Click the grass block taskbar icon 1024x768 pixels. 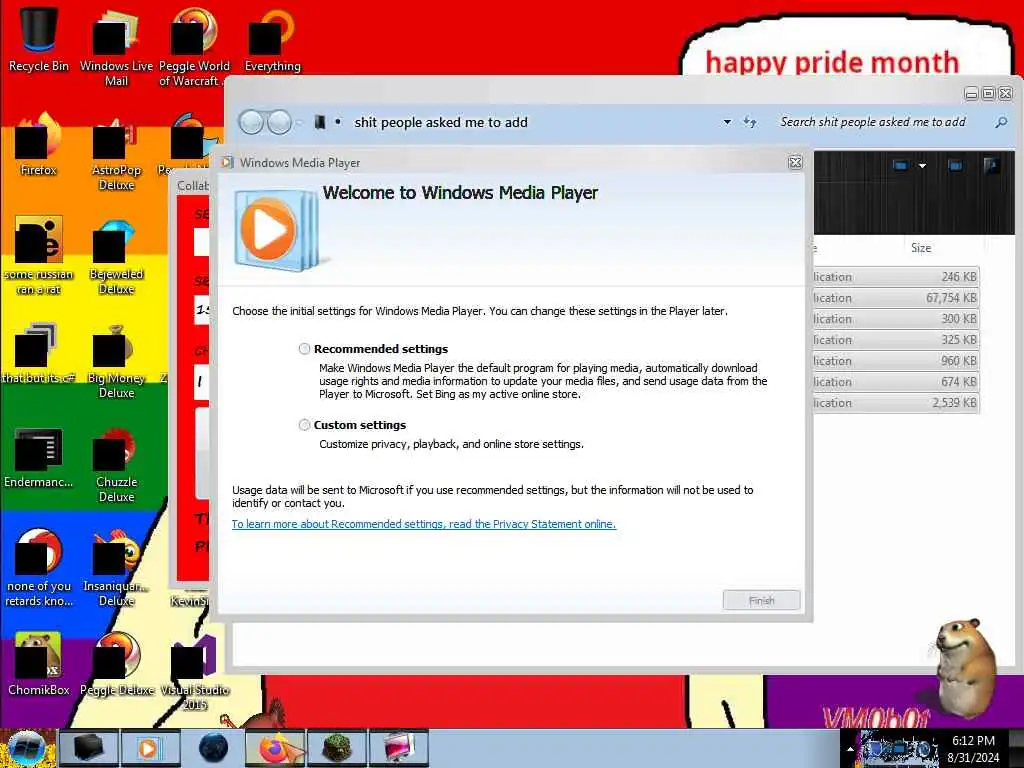pos(337,748)
